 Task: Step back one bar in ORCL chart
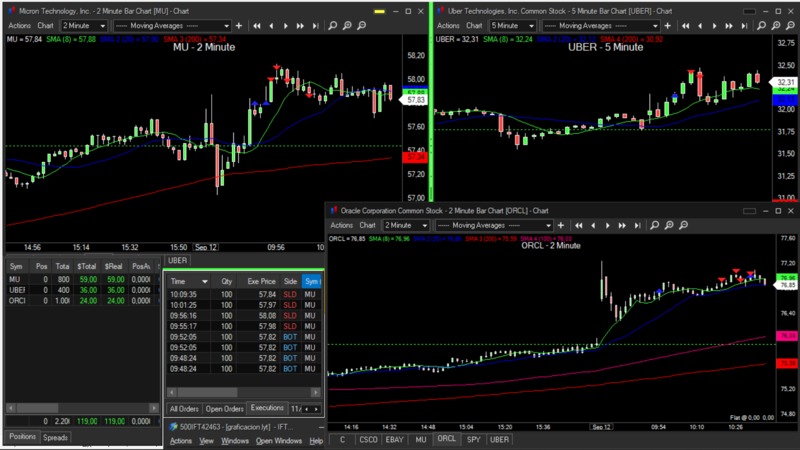(x=593, y=226)
